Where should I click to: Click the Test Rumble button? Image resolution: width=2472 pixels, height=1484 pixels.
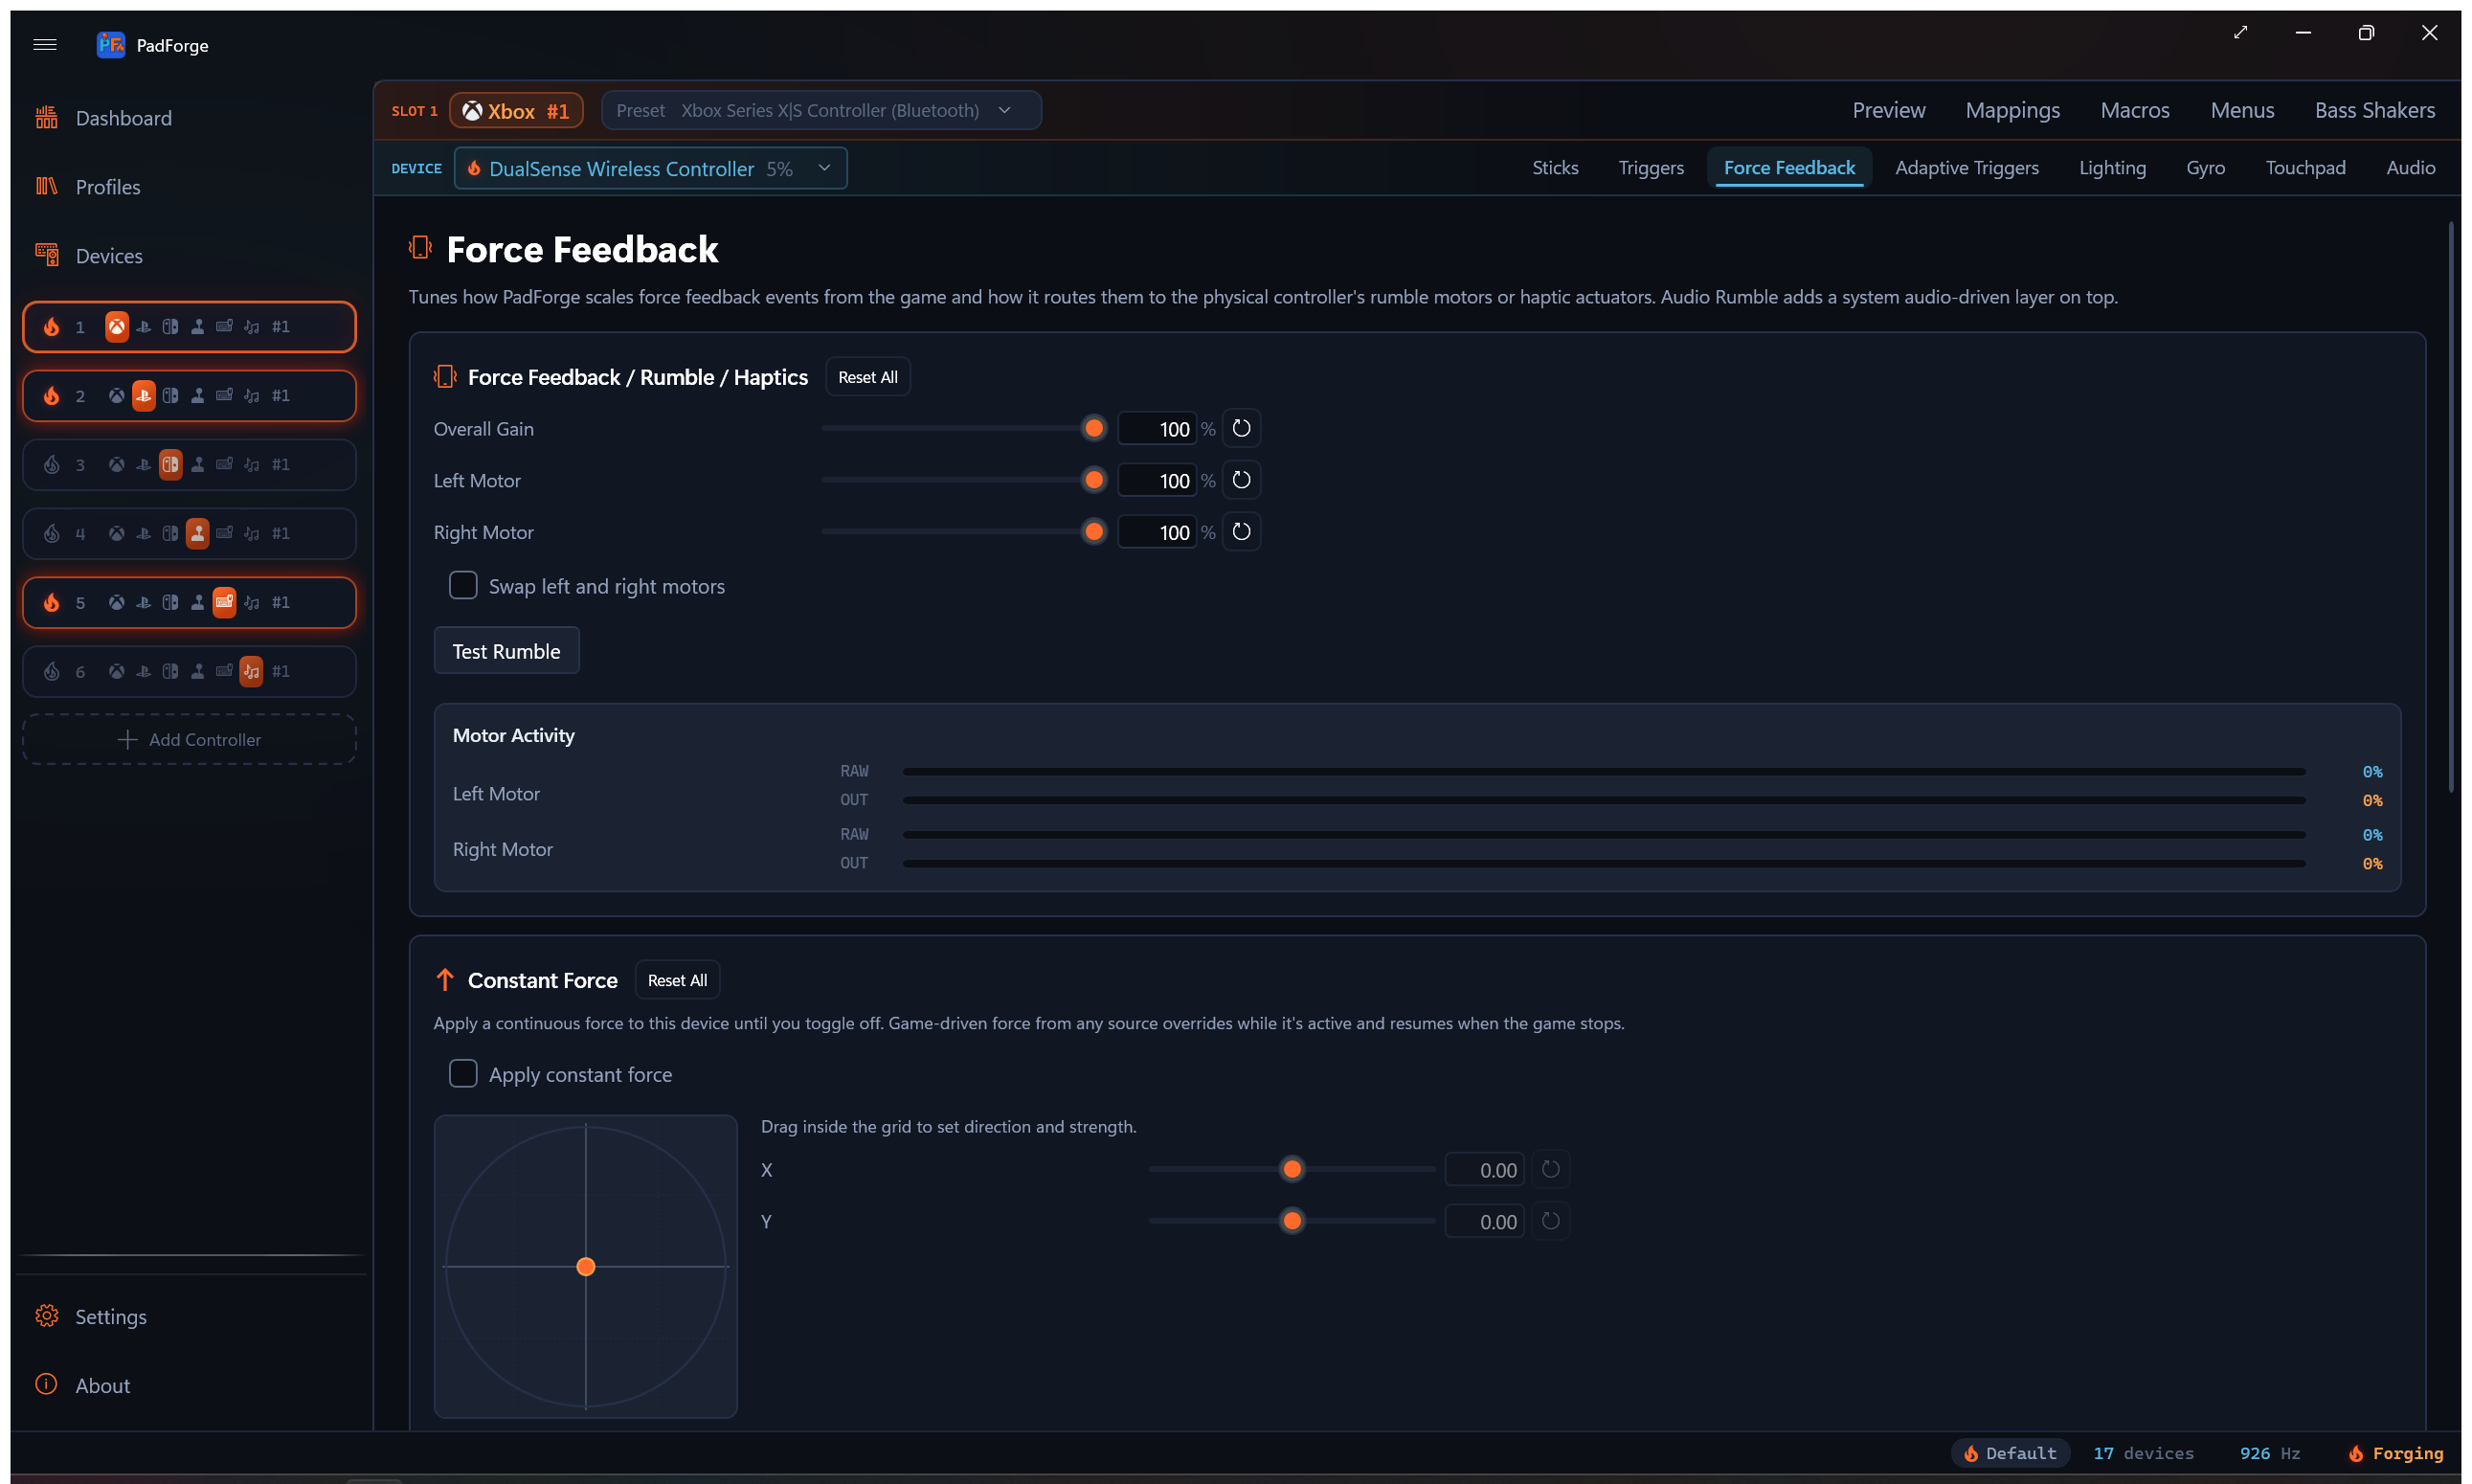pos(507,652)
